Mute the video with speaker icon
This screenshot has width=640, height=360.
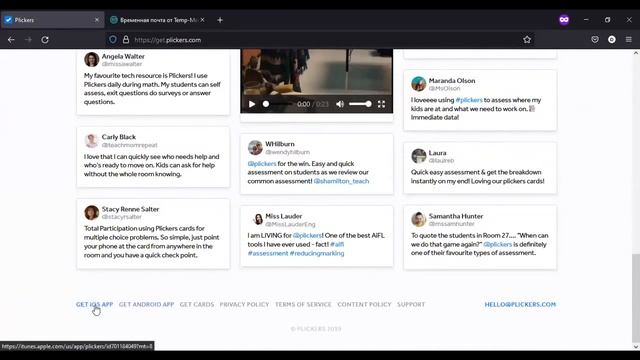tap(340, 104)
